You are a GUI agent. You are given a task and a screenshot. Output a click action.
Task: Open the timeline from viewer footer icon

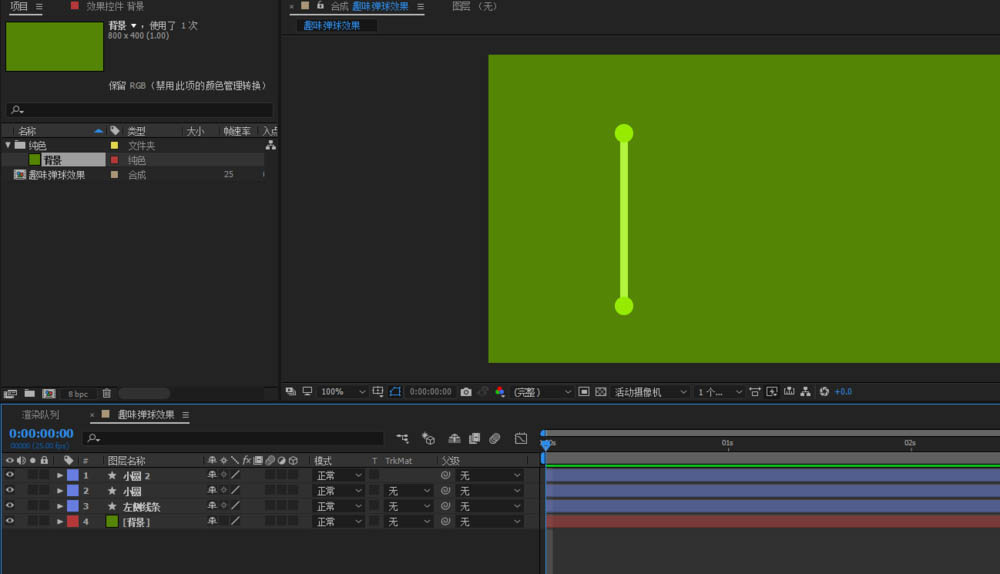click(x=789, y=392)
